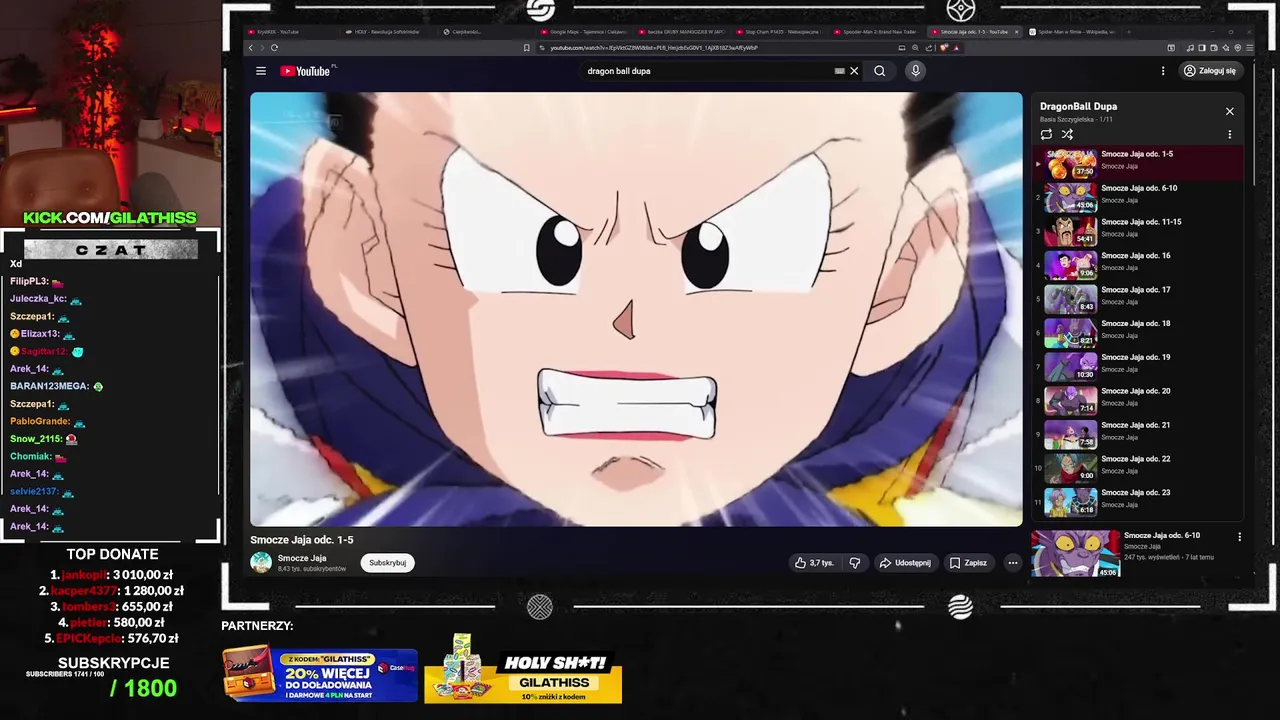Play playlist item Smocze Jaja odc. 18
Screen dimensions: 1280x720
tap(1138, 331)
